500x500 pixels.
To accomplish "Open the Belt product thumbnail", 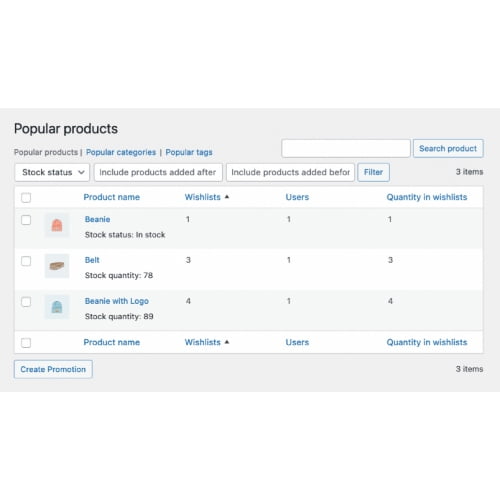I will click(57, 266).
